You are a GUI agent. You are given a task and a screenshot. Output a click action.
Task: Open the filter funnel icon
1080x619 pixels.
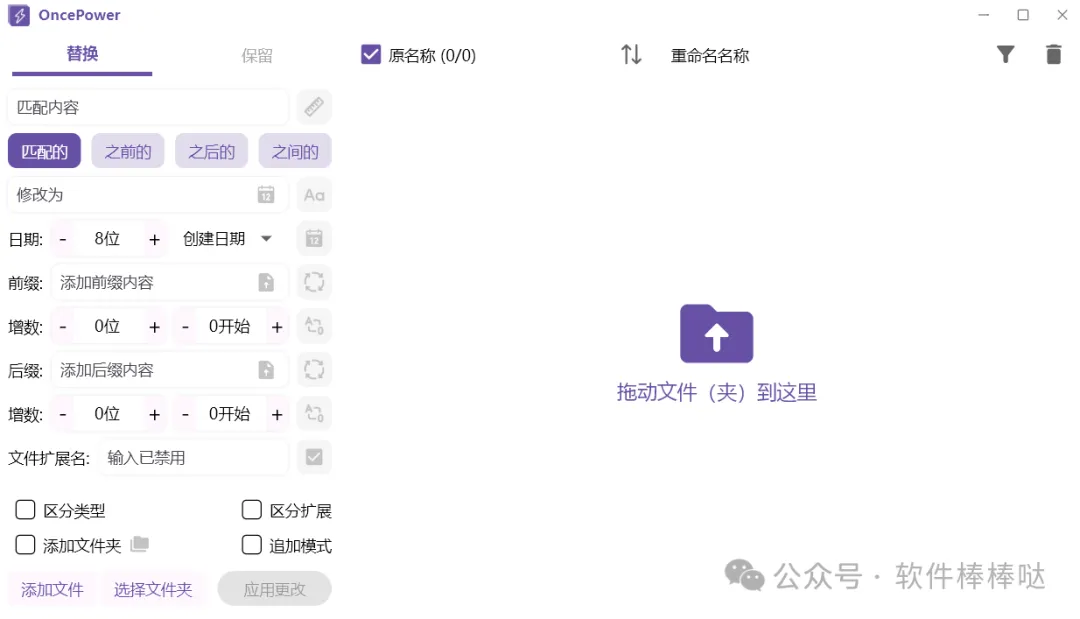[1006, 54]
